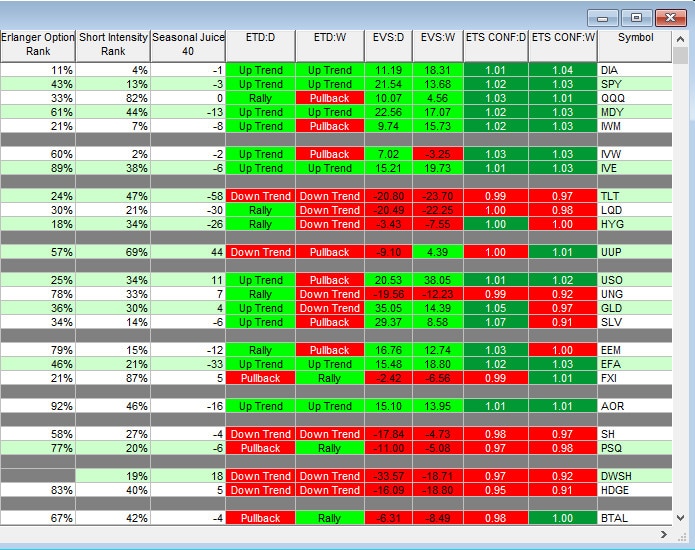Click the Seasonal Juice 40 column header
Screen dimensions: 695x550
pos(188,46)
